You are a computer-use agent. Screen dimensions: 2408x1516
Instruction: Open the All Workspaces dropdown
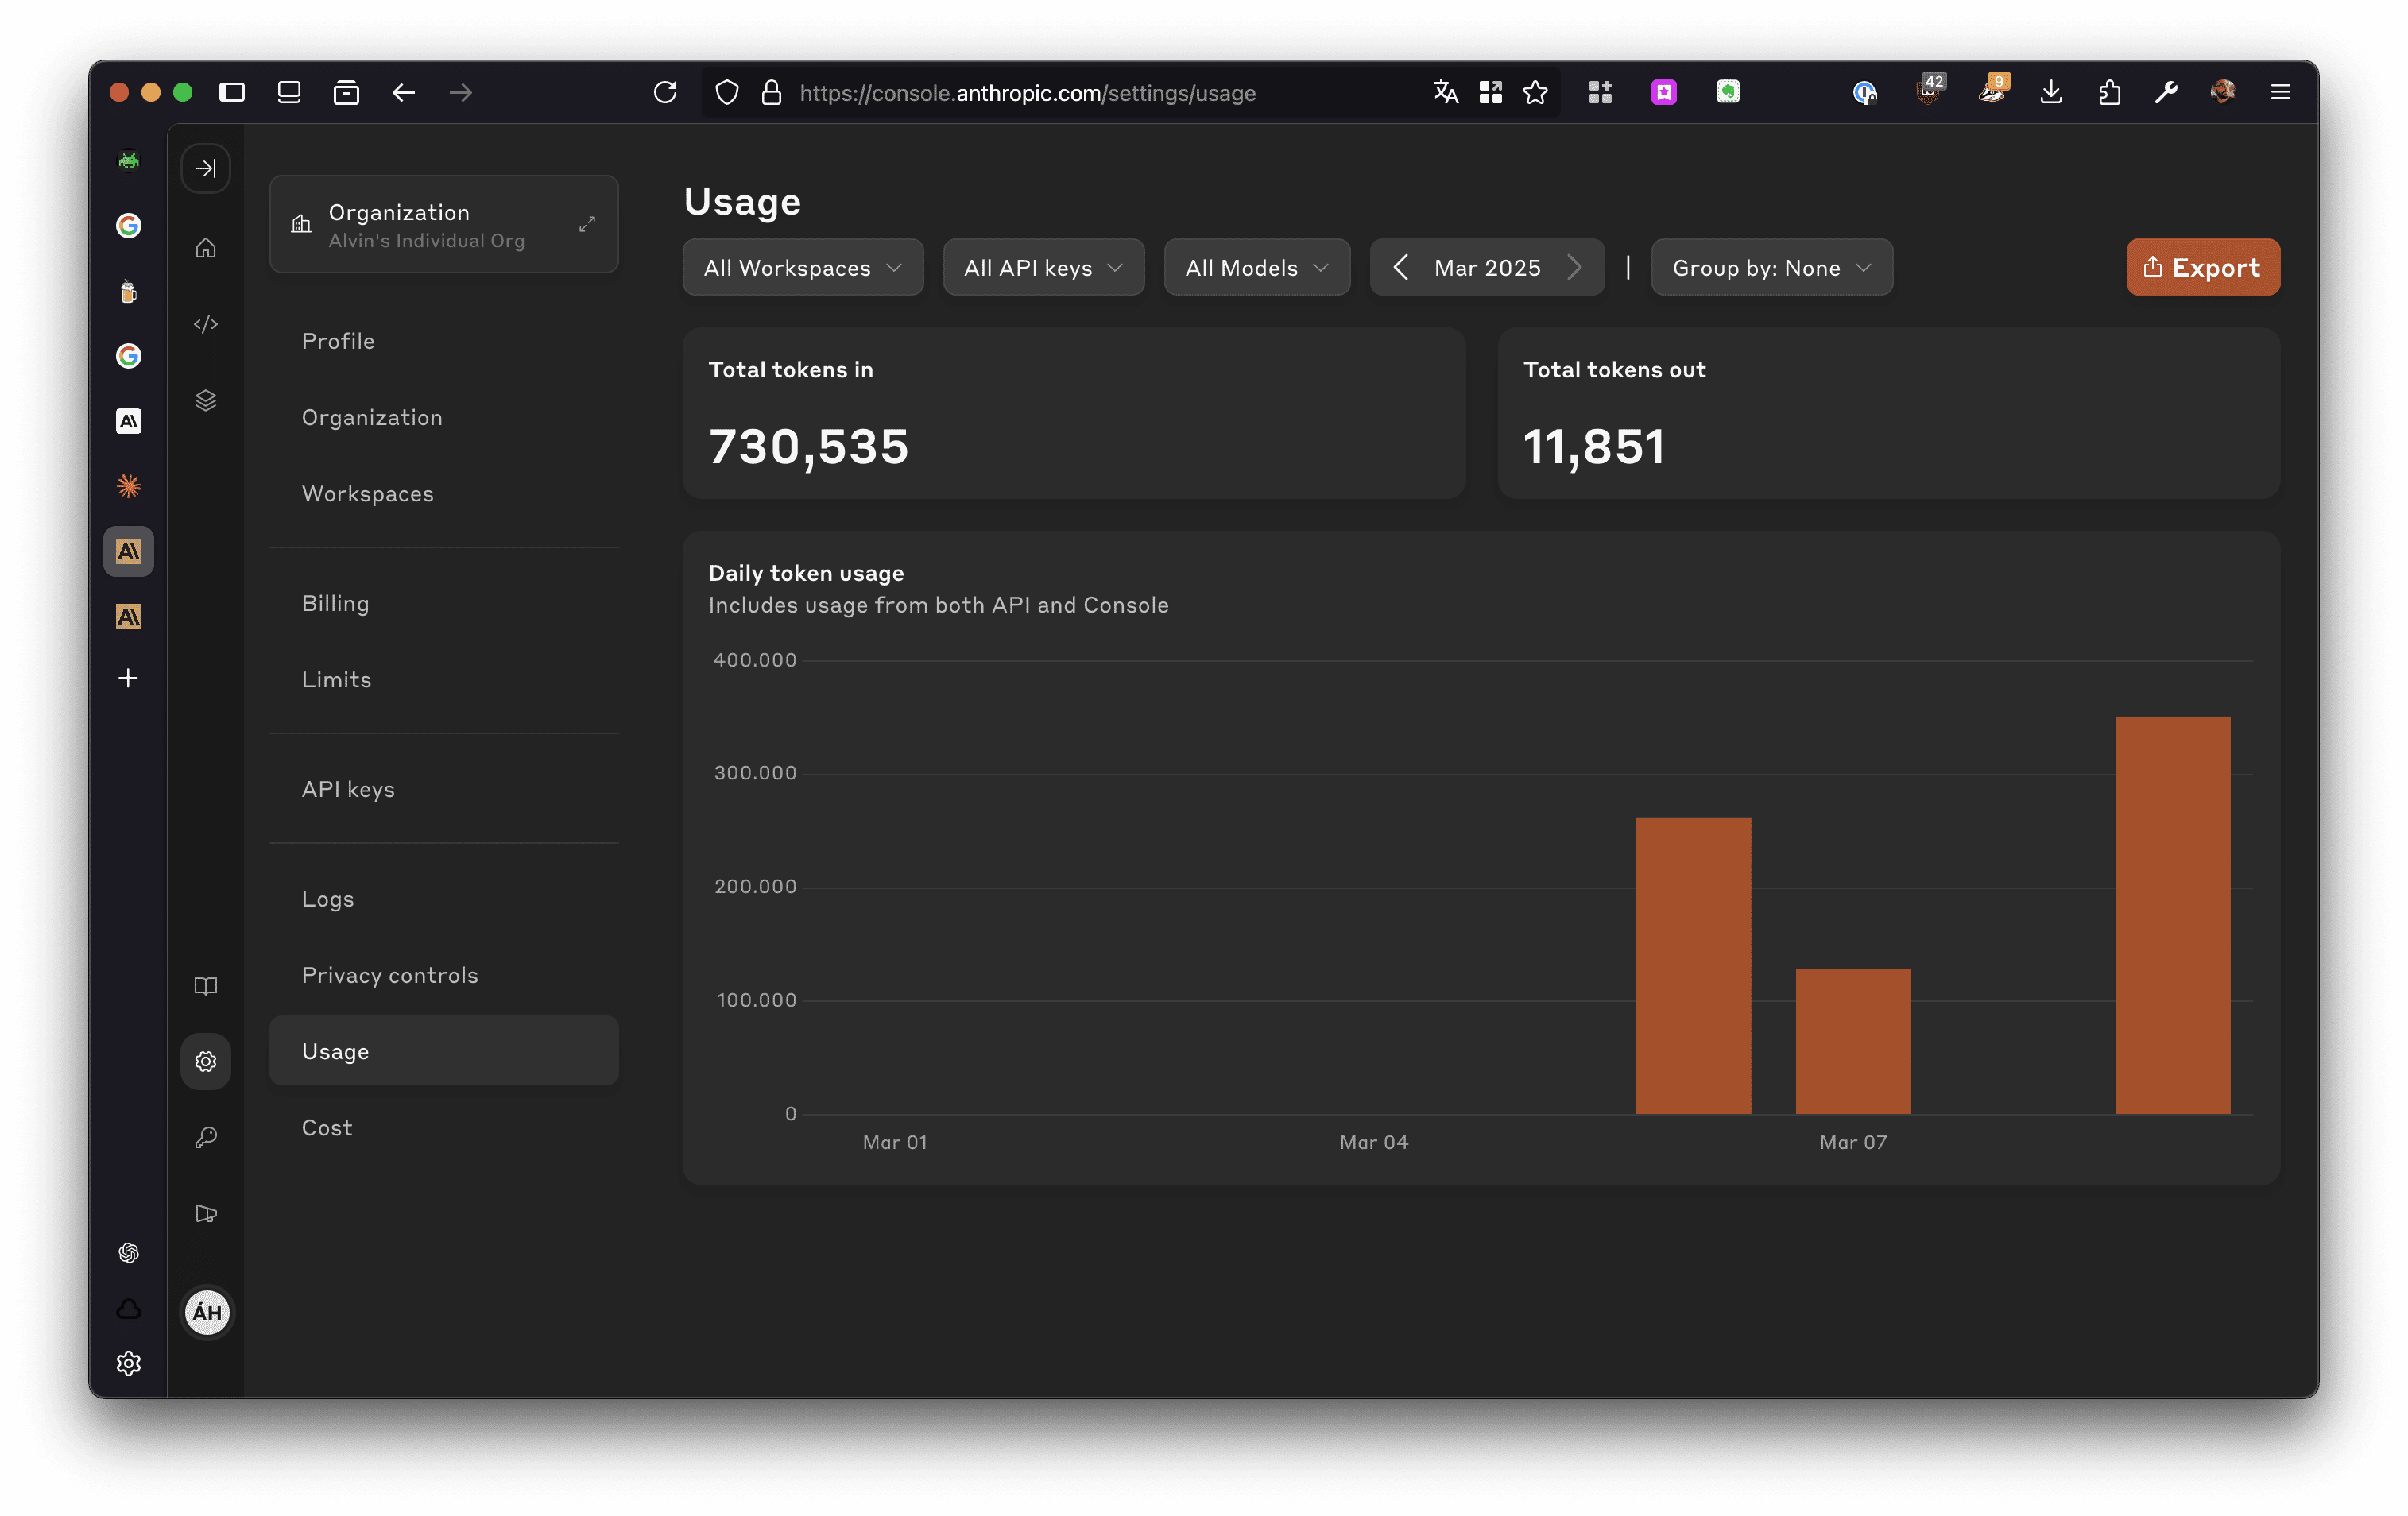[802, 267]
